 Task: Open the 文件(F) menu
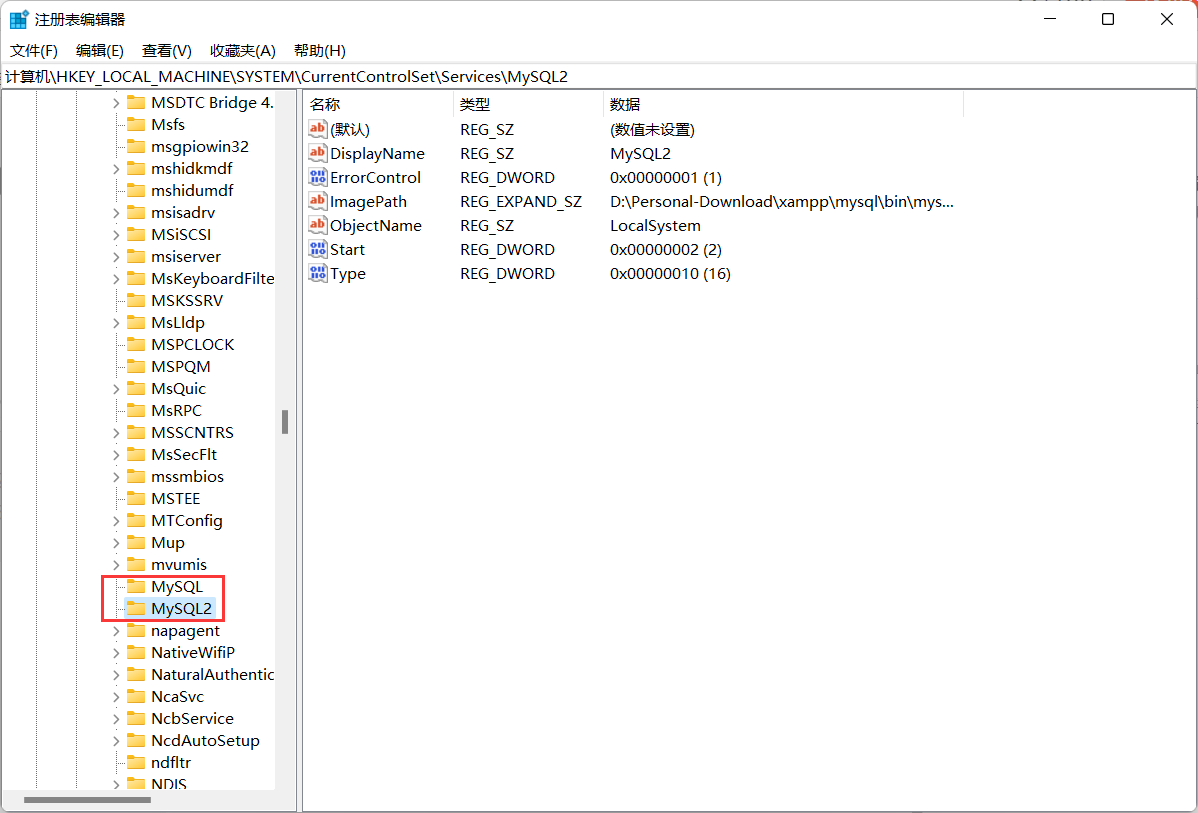click(34, 51)
